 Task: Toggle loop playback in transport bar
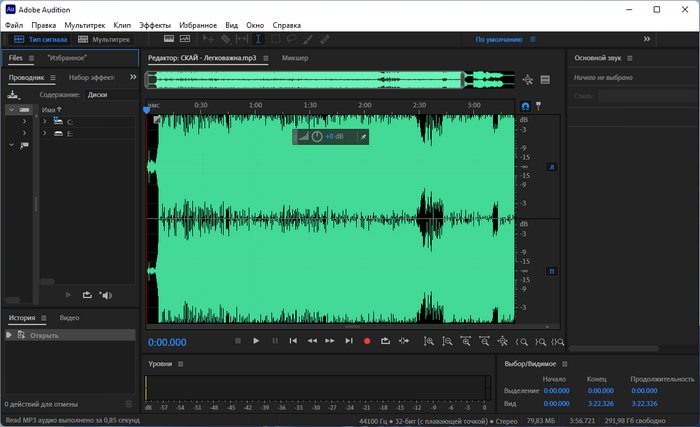coord(385,341)
